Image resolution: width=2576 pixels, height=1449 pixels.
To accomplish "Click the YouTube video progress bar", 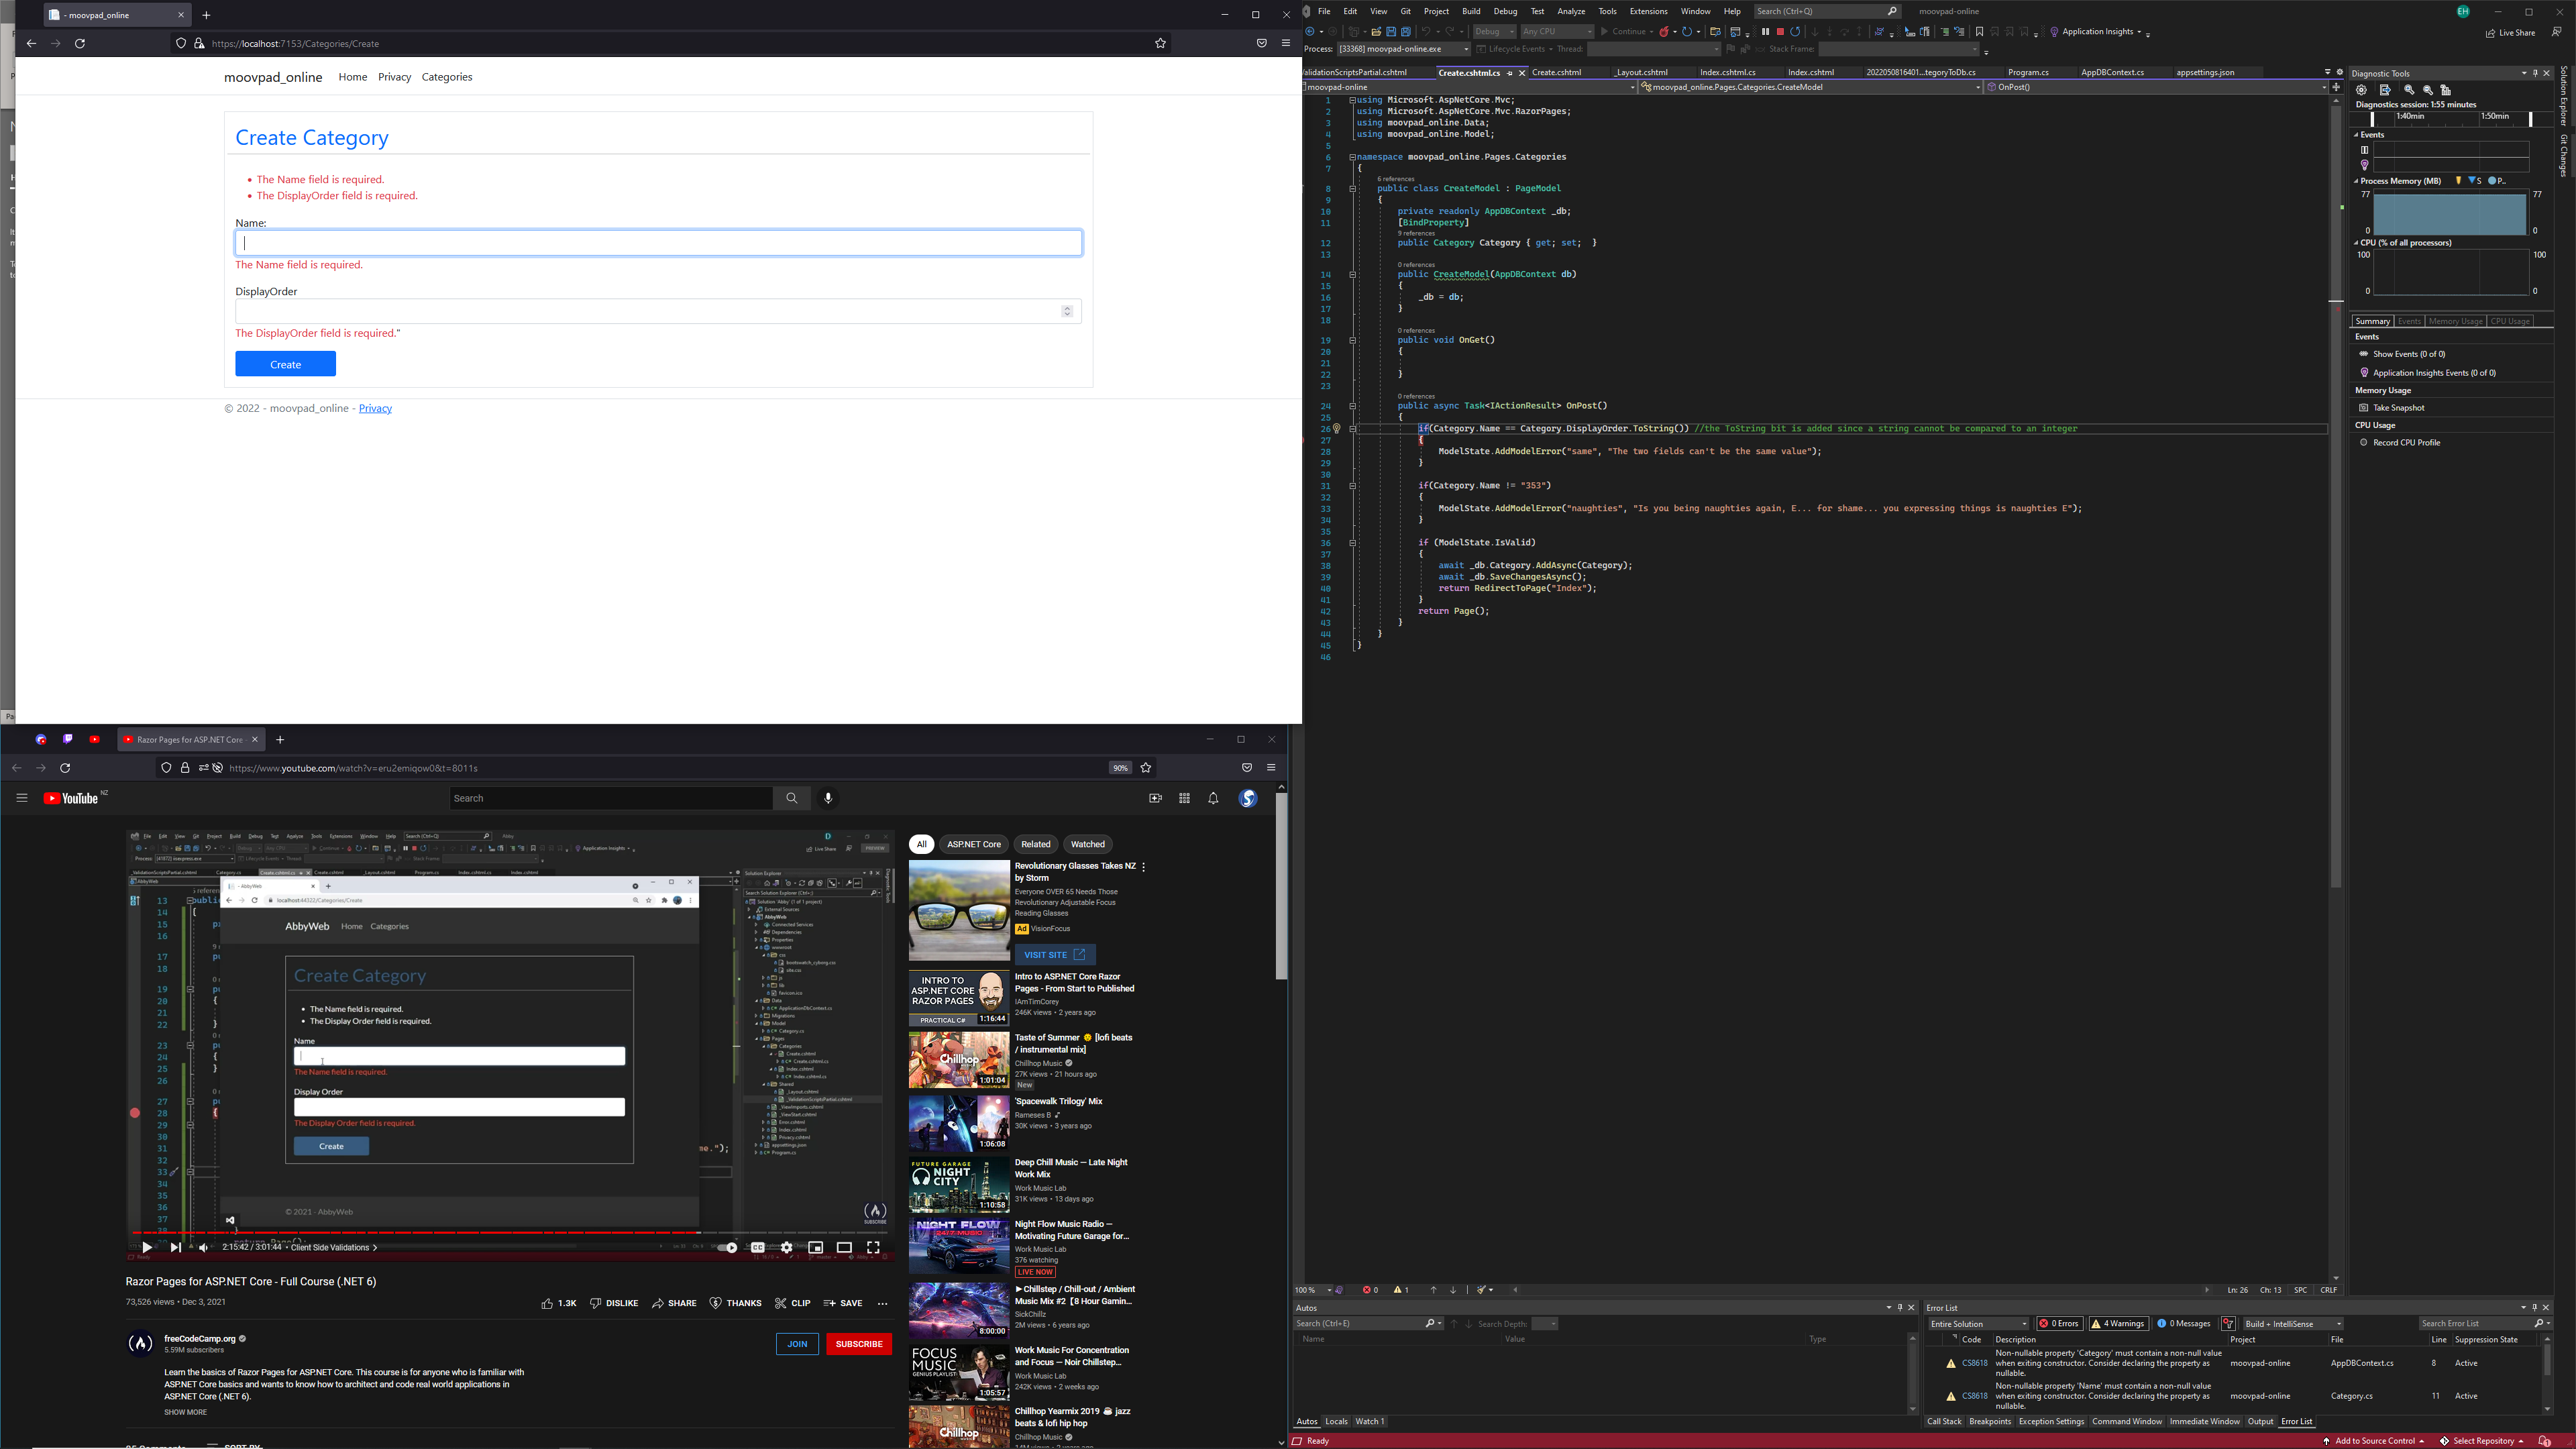I will tap(510, 1233).
